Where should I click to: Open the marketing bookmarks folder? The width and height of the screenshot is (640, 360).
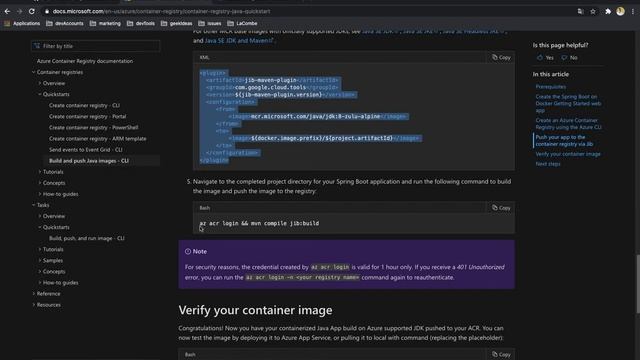click(105, 24)
